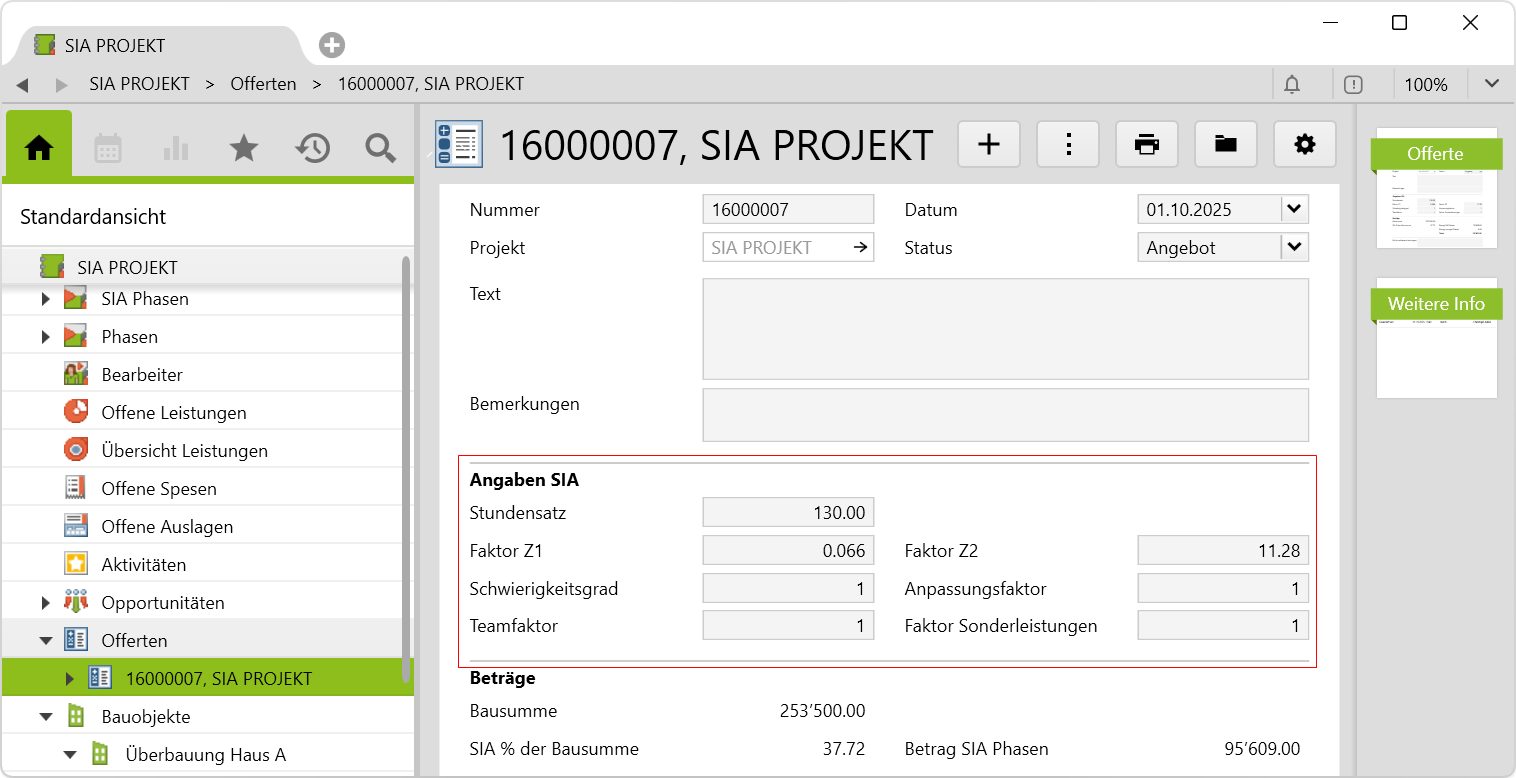The image size is (1516, 778).
Task: Click the Stundensatz input field
Action: pyautogui.click(x=788, y=513)
